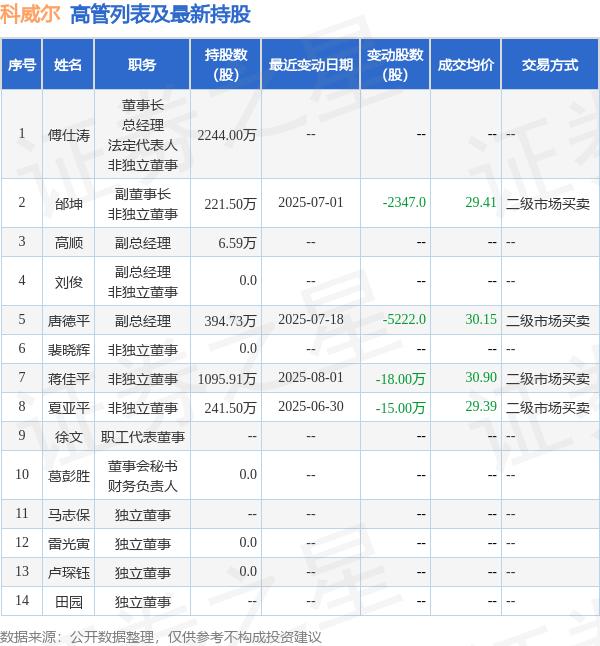
Task: Click 二级市场买卖 in 邰坤's row
Action: pyautogui.click(x=548, y=204)
